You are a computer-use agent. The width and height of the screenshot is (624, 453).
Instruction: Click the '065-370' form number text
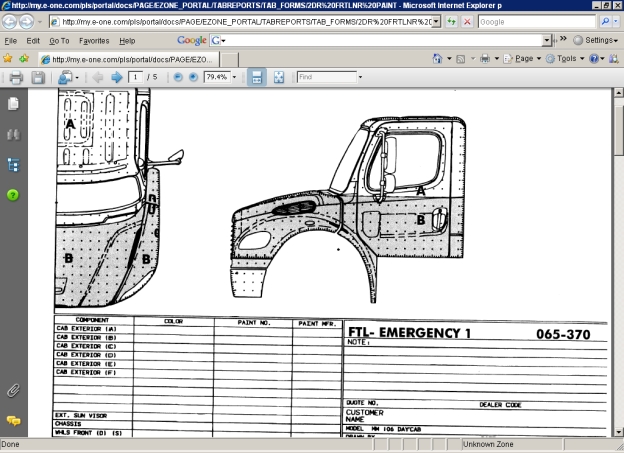(x=563, y=334)
